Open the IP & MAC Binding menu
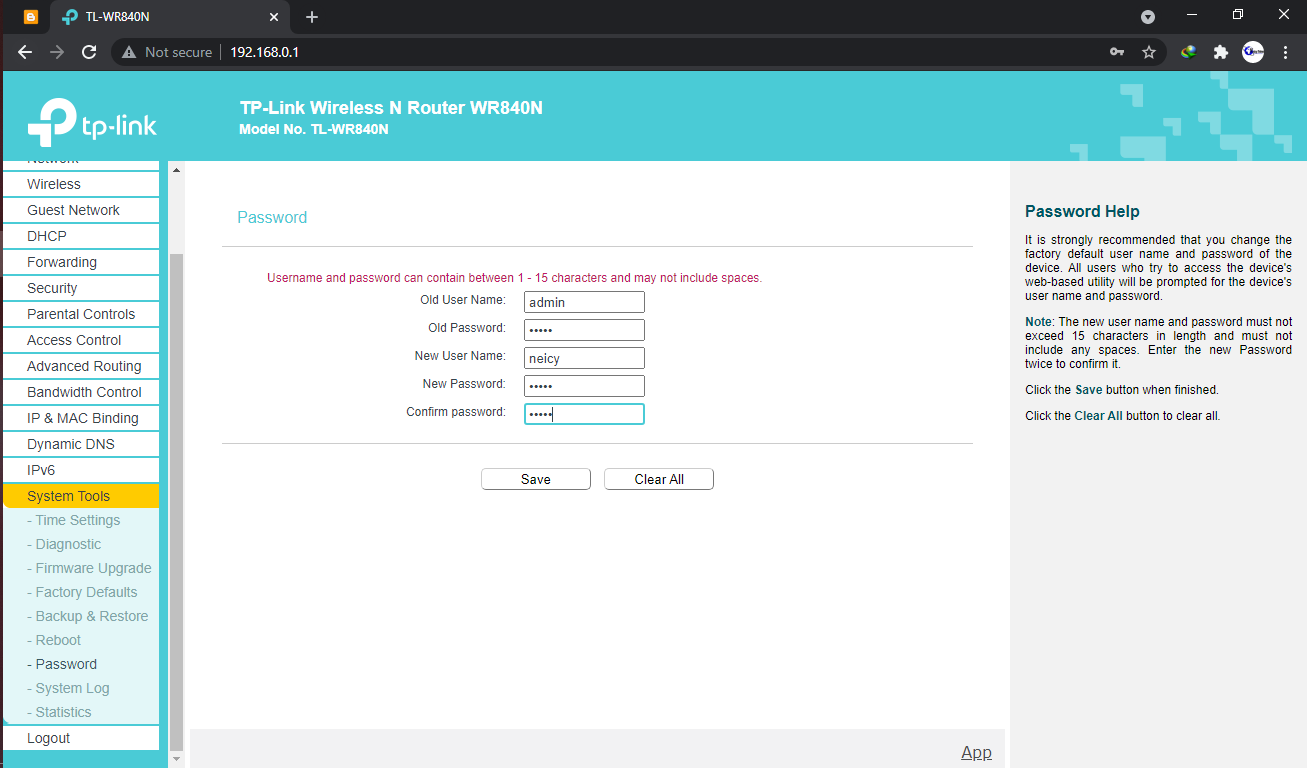Screen dimensions: 1307x768 tap(80, 418)
